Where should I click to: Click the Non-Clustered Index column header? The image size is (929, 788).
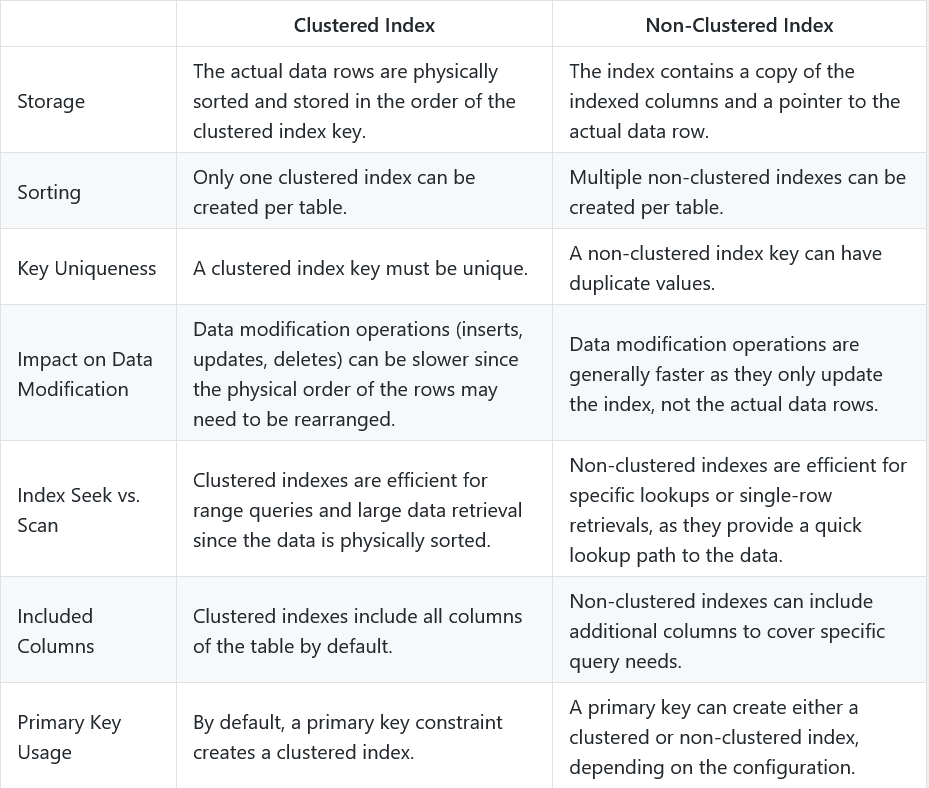coord(739,25)
